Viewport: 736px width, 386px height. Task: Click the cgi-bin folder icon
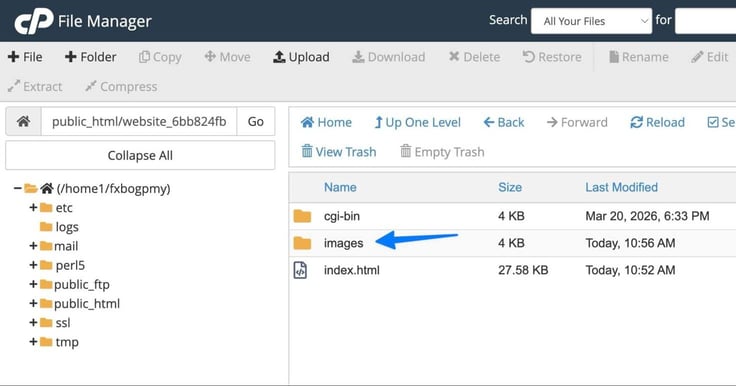302,216
